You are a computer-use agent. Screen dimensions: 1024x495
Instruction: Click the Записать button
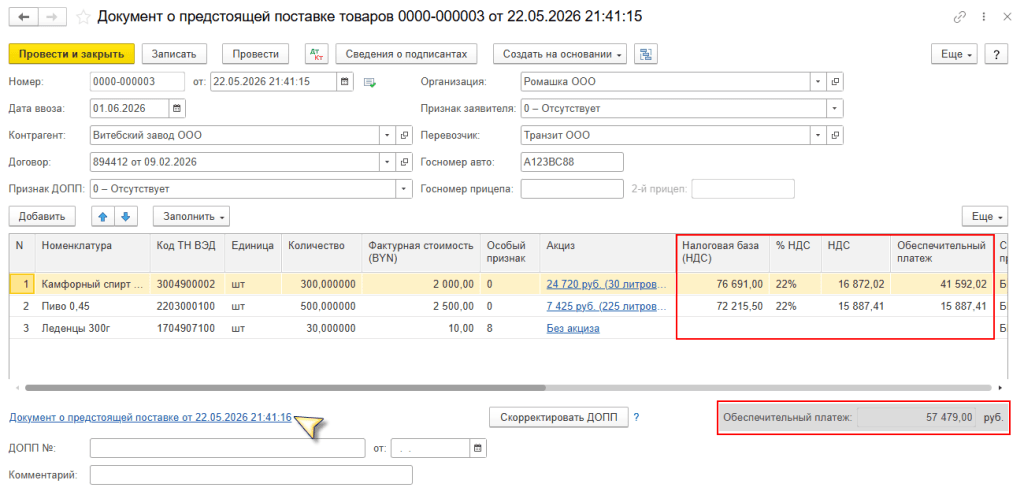(174, 54)
